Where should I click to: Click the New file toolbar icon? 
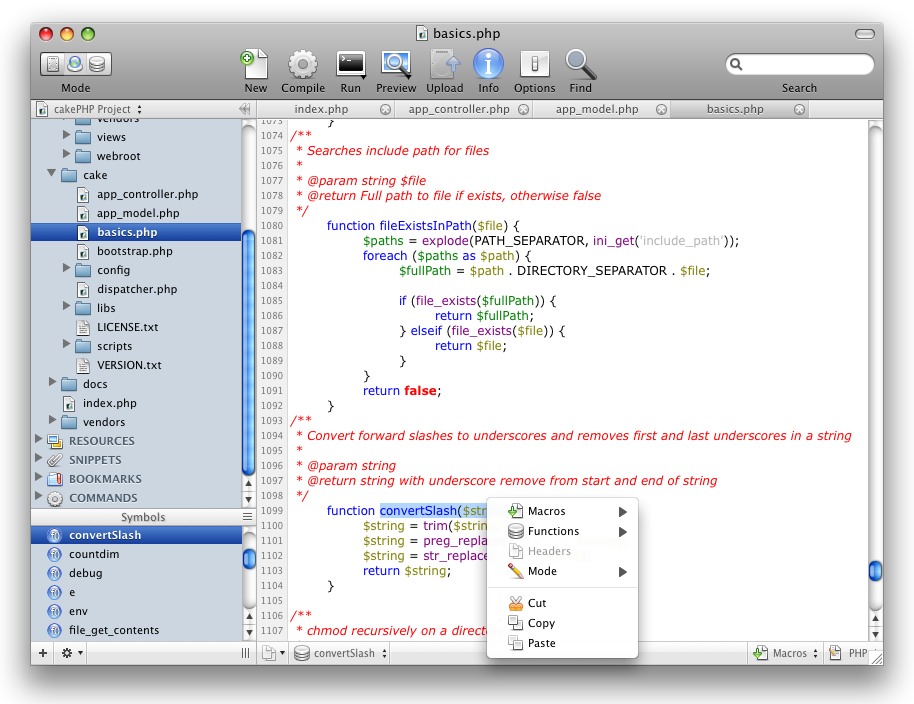255,64
